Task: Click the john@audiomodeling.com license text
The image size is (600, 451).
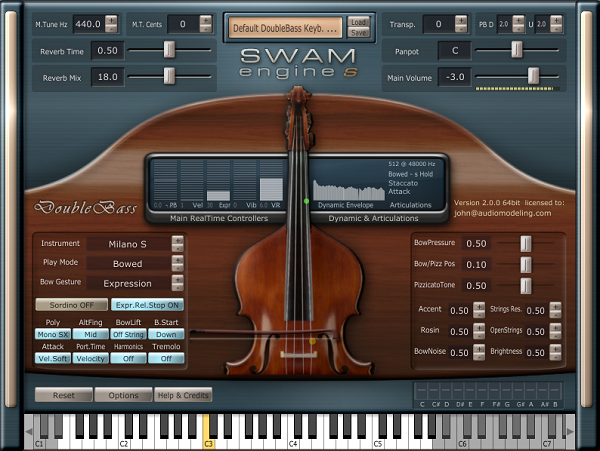Action: click(x=503, y=213)
